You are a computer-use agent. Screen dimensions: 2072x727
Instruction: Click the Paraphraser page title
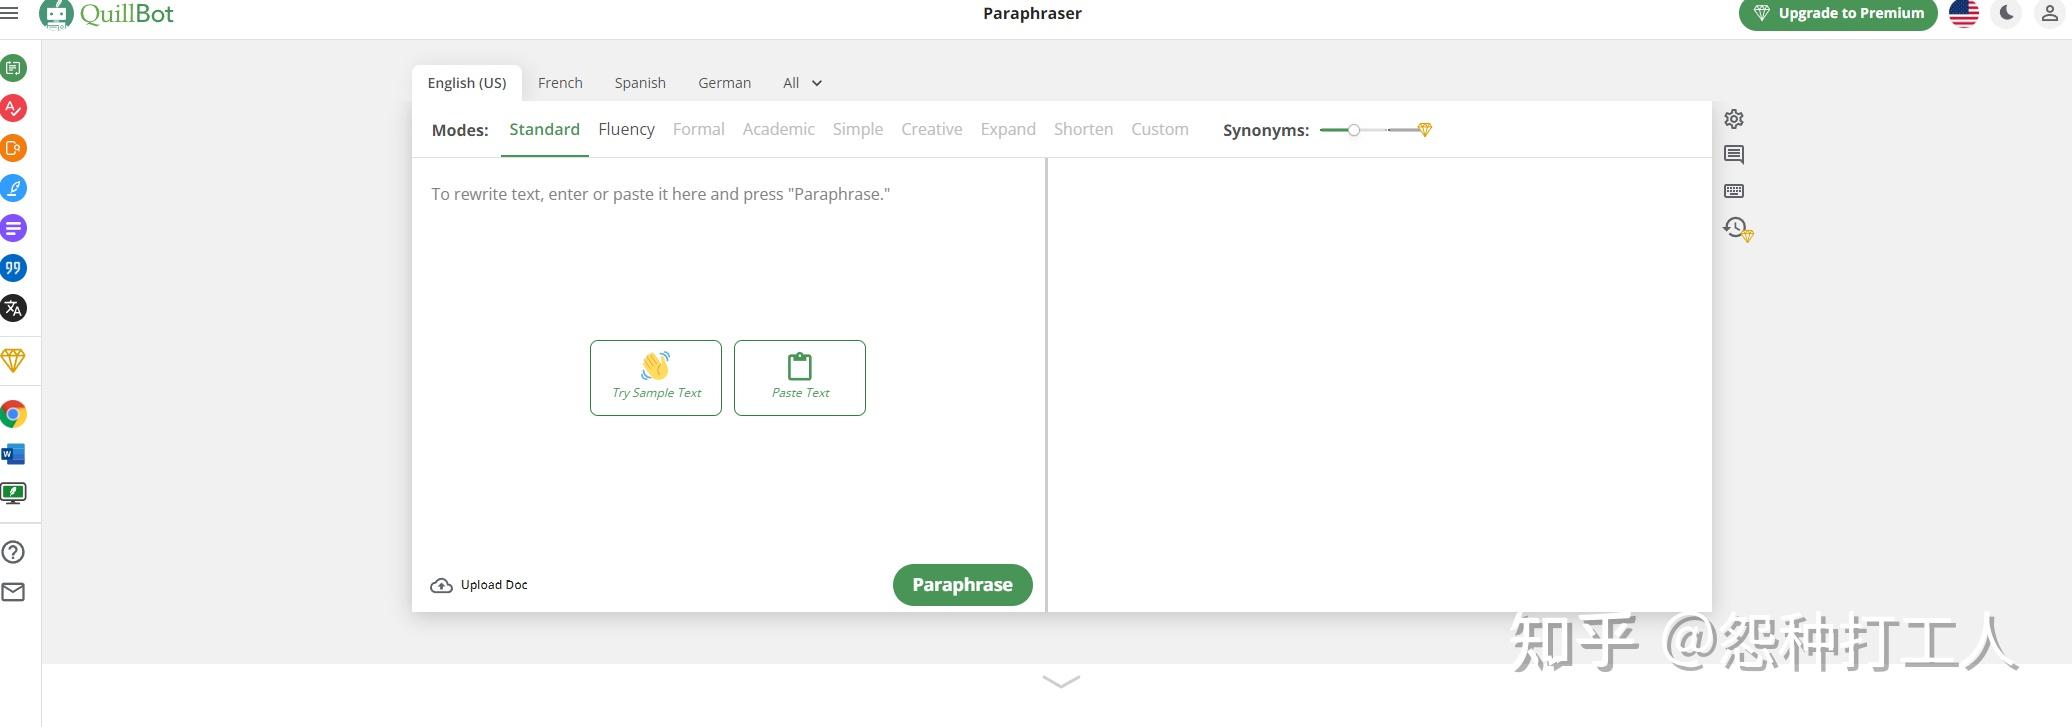1032,14
